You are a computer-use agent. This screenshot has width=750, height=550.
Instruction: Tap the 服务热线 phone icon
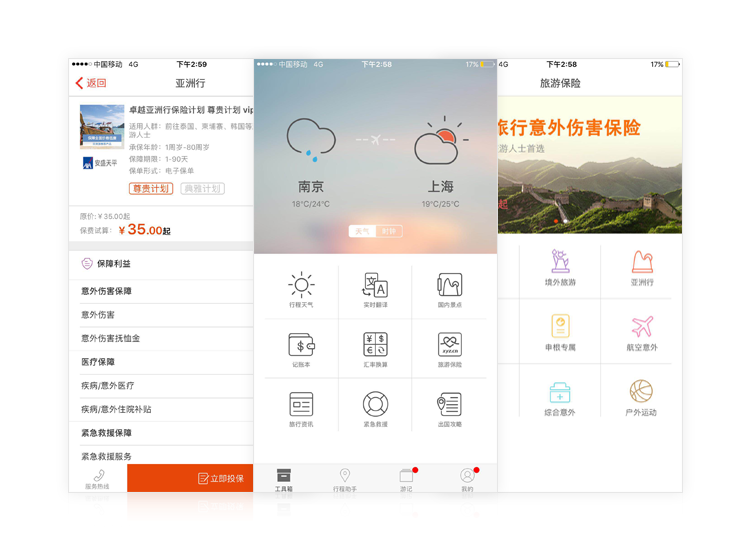pyautogui.click(x=99, y=475)
